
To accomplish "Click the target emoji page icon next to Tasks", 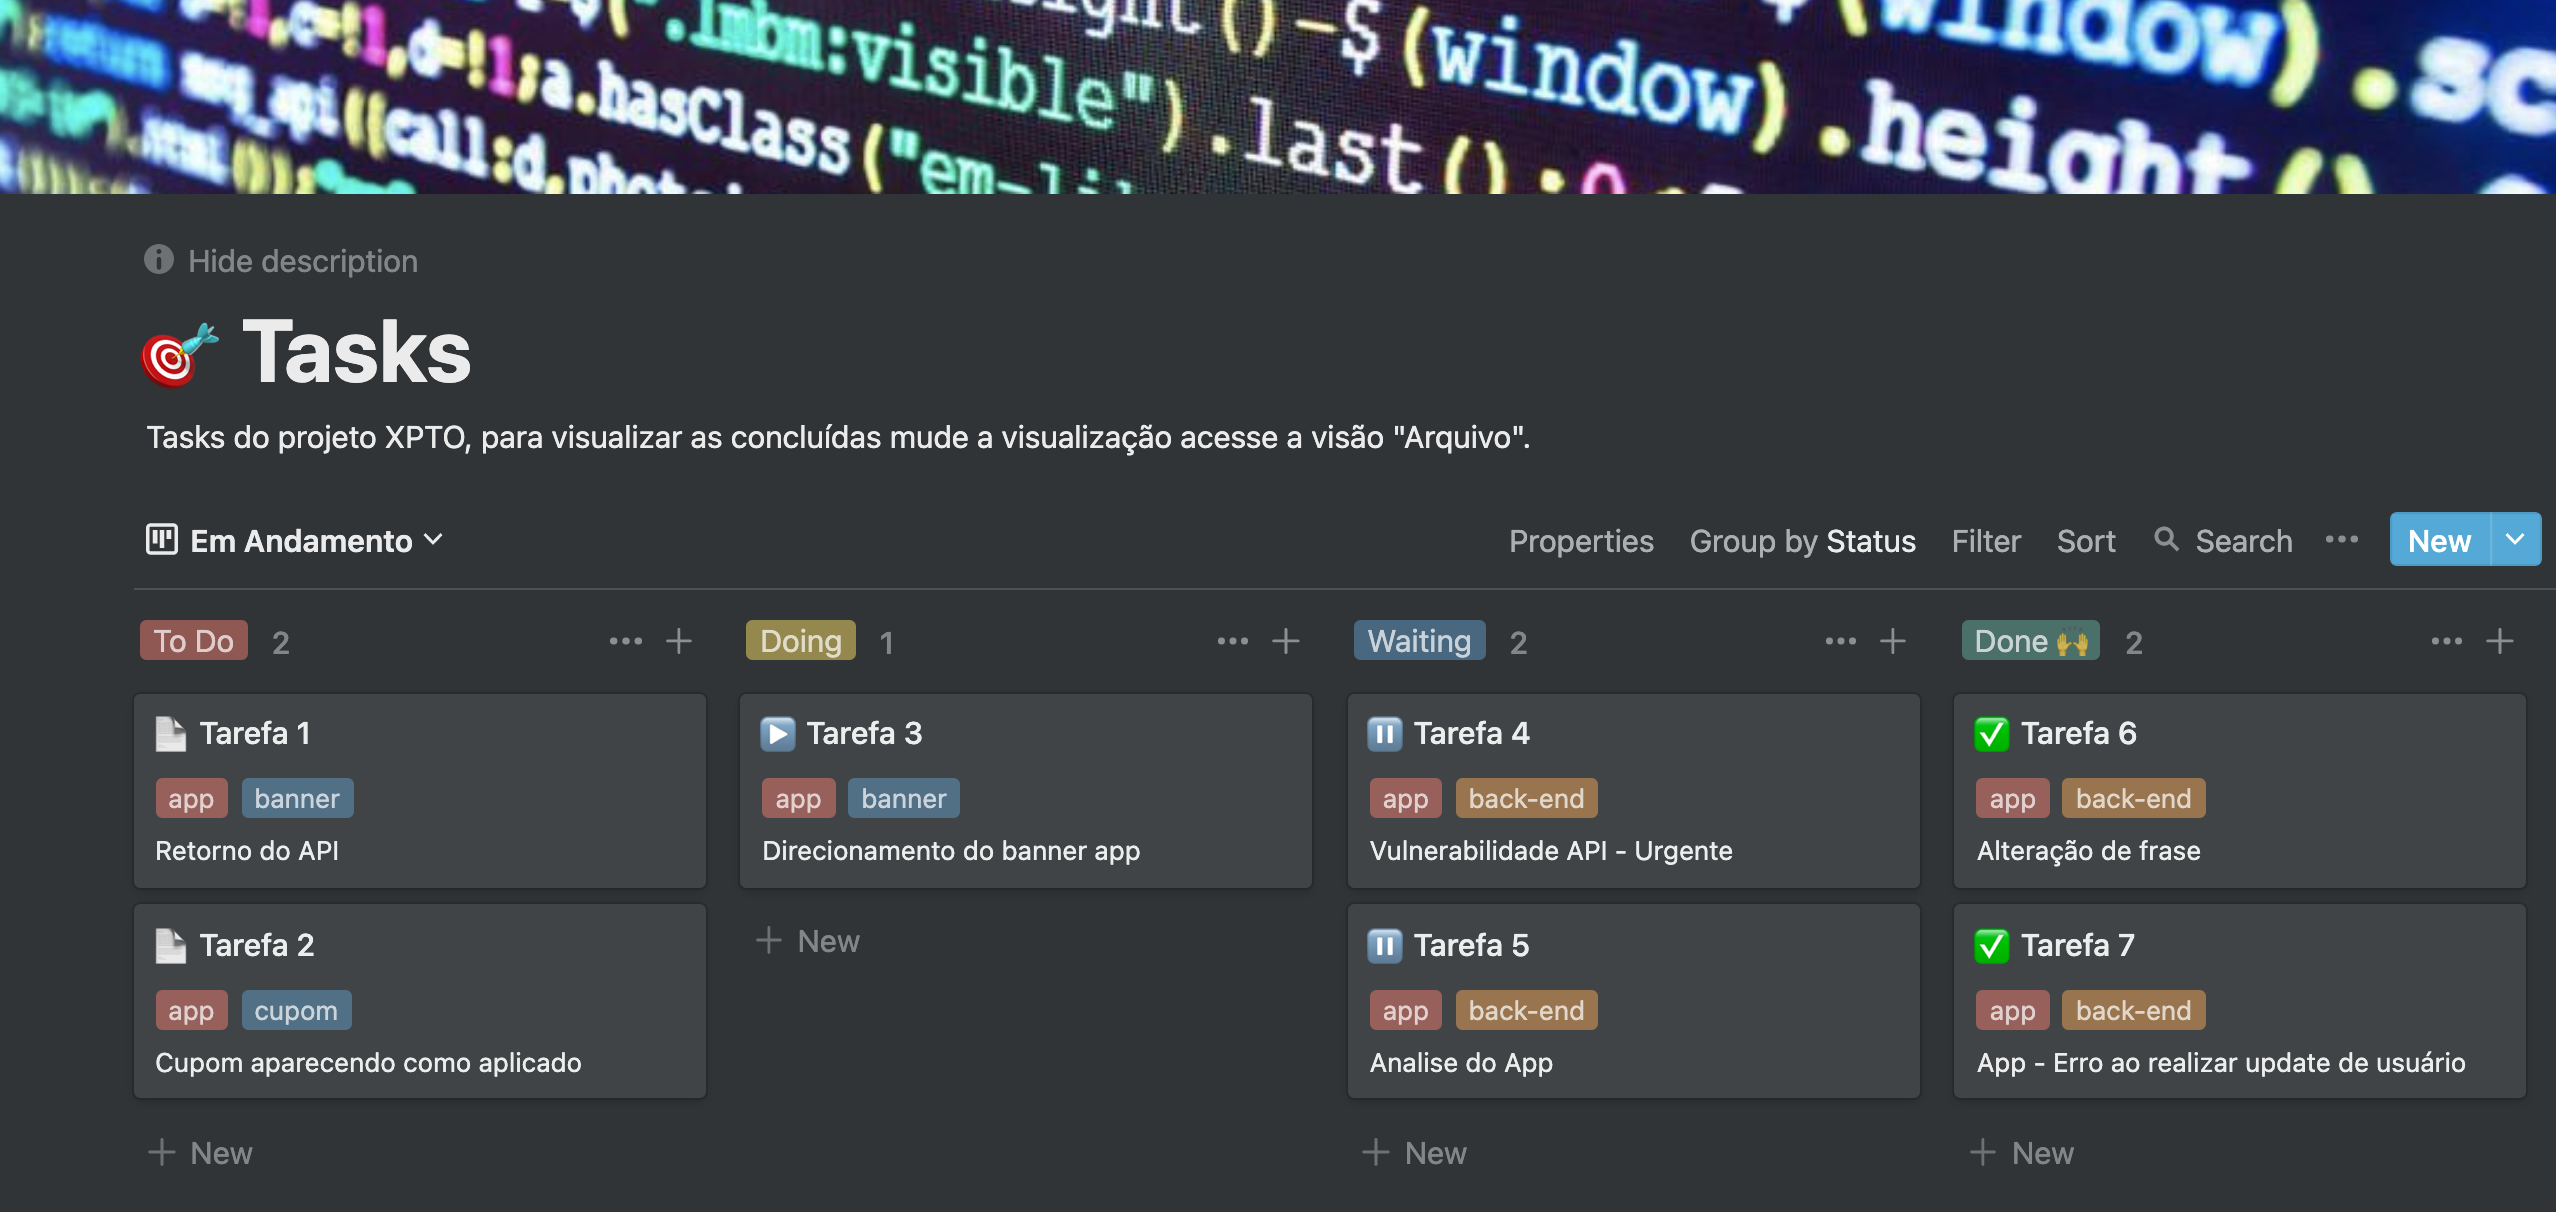I will point(179,354).
